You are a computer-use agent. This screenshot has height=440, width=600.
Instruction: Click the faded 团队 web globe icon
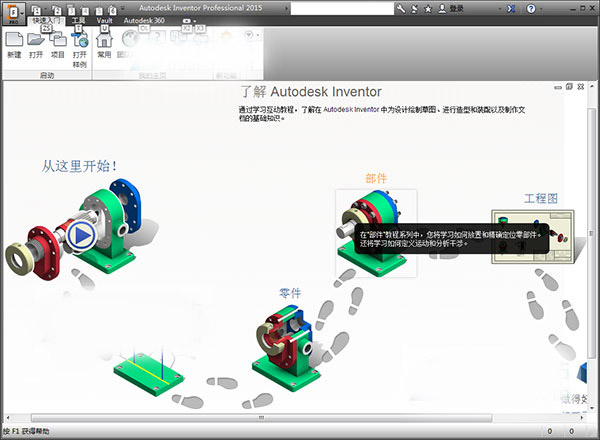[130, 39]
